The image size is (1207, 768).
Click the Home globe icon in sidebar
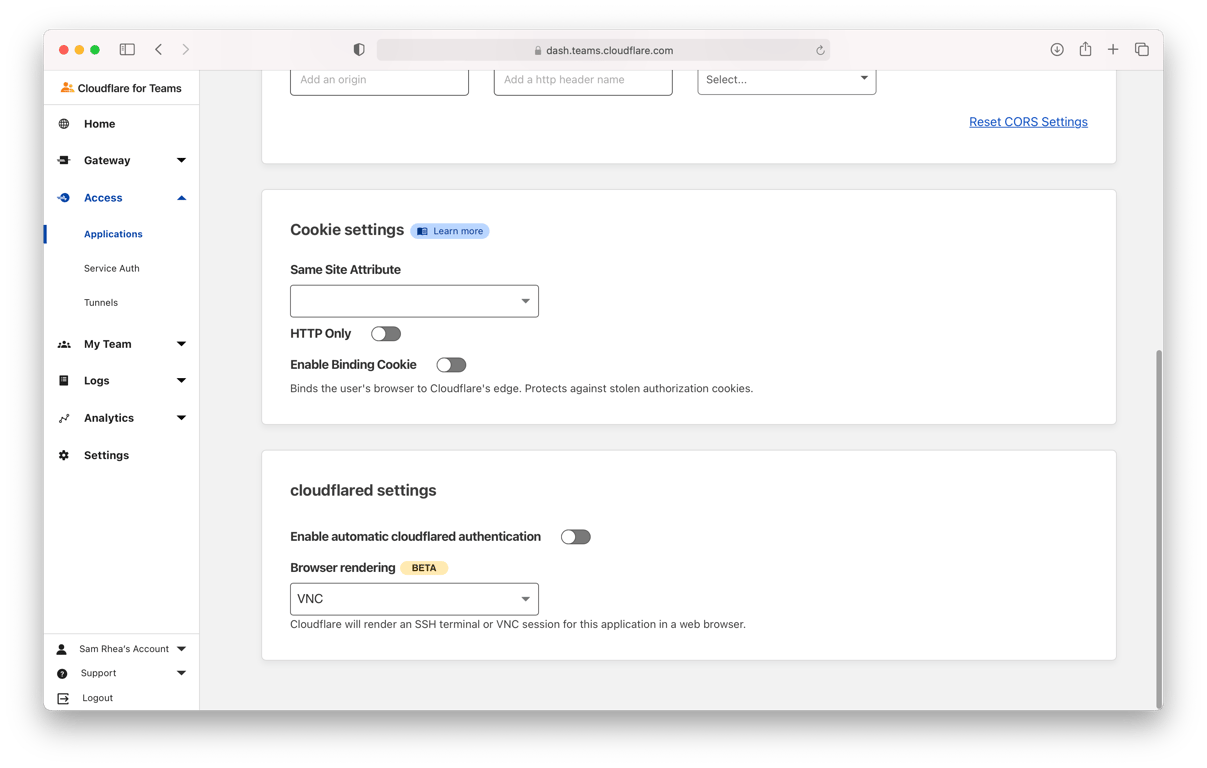[64, 124]
